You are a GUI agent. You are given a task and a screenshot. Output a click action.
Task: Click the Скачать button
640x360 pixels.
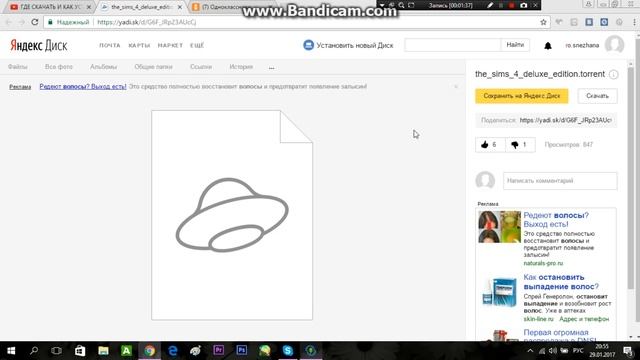[597, 96]
